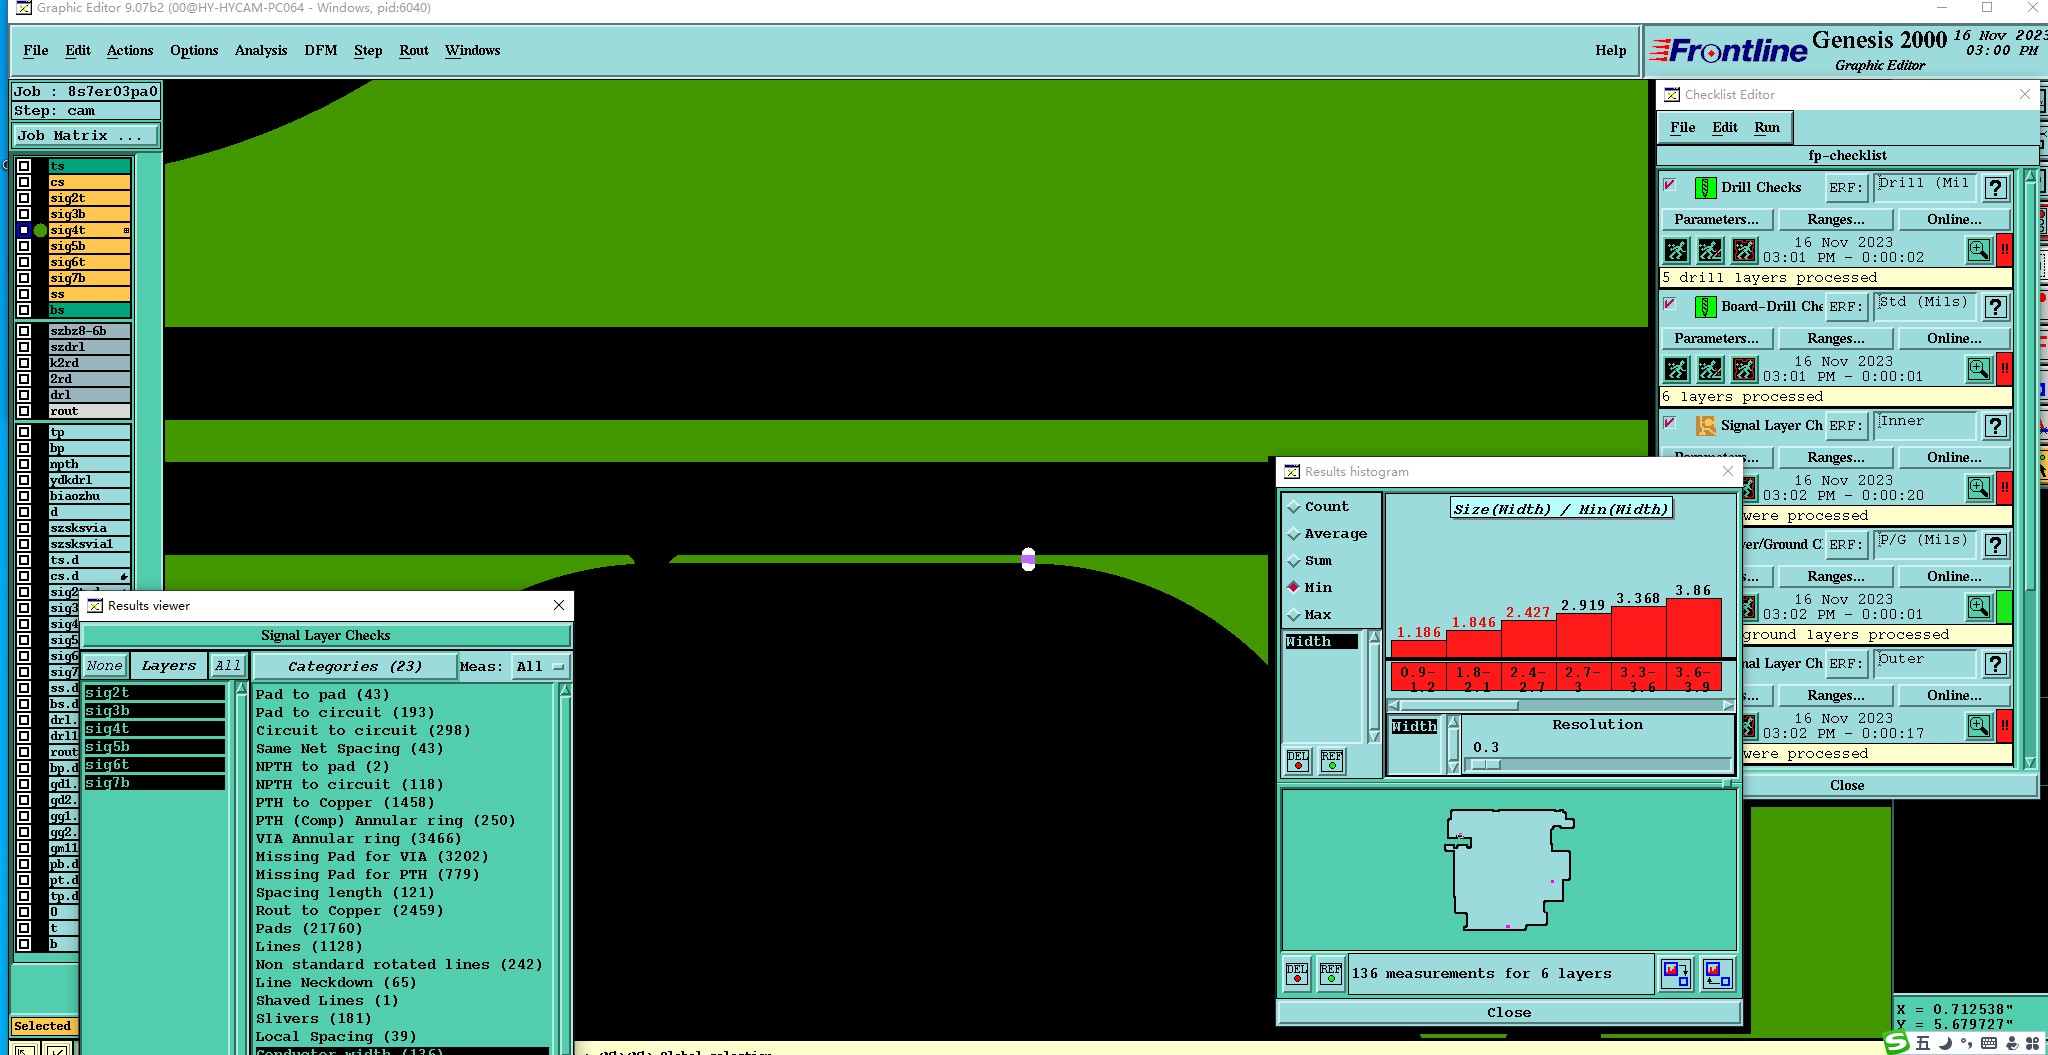Open help for Outer signal layer check
2048x1055 pixels.
point(1996,663)
